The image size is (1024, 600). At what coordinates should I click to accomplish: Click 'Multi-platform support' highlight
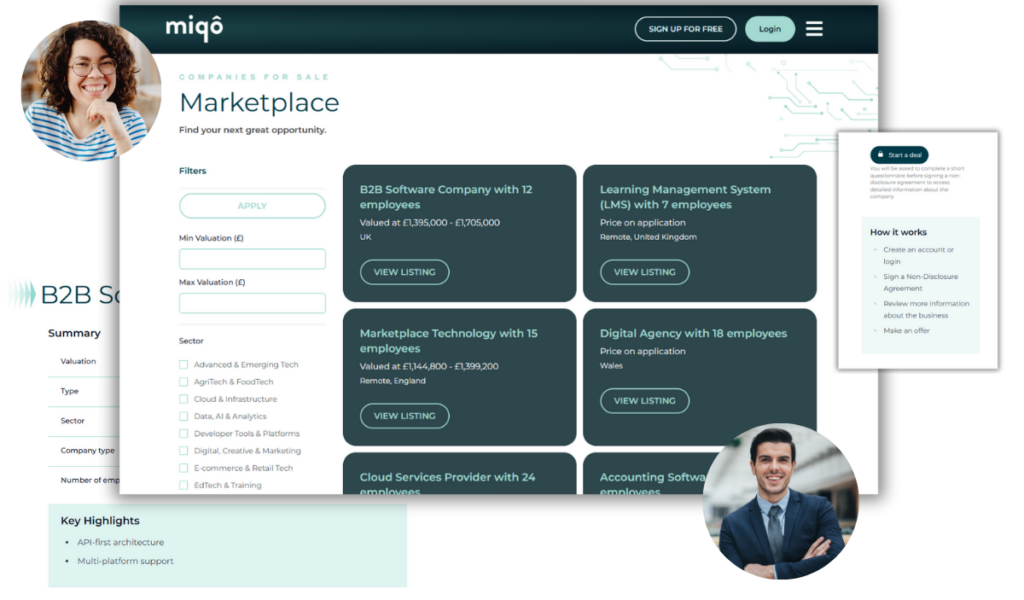coord(125,561)
